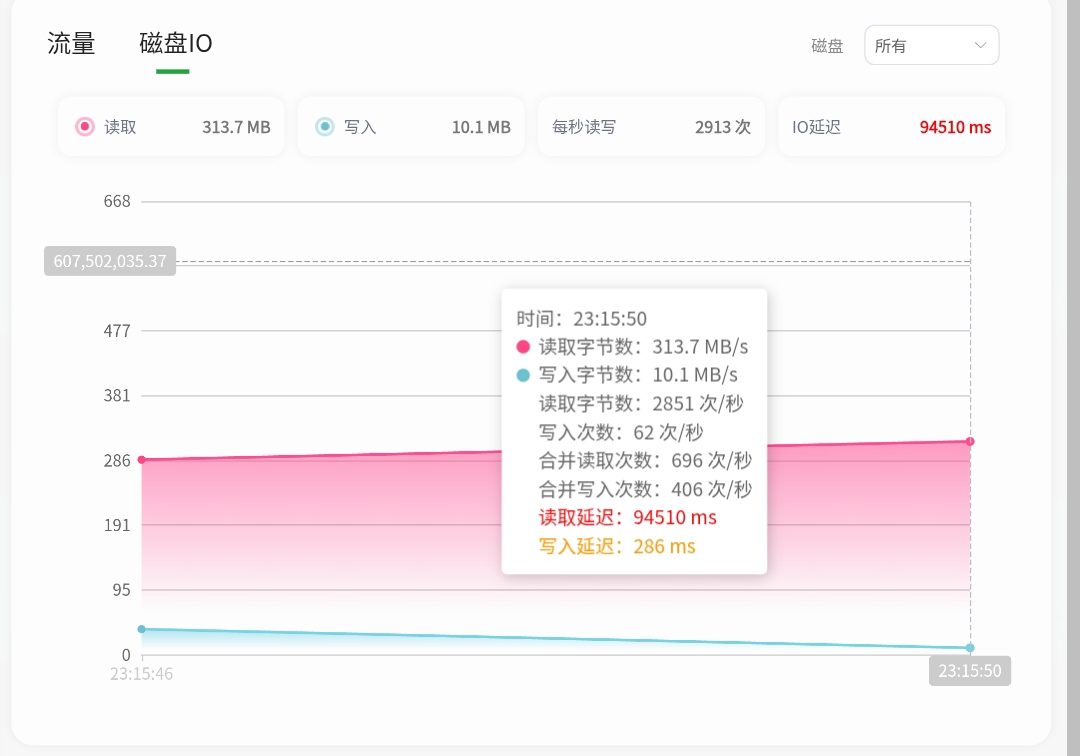Click the pink dot beside 读取字节数 in tooltip
Image resolution: width=1080 pixels, height=756 pixels.
pos(523,347)
